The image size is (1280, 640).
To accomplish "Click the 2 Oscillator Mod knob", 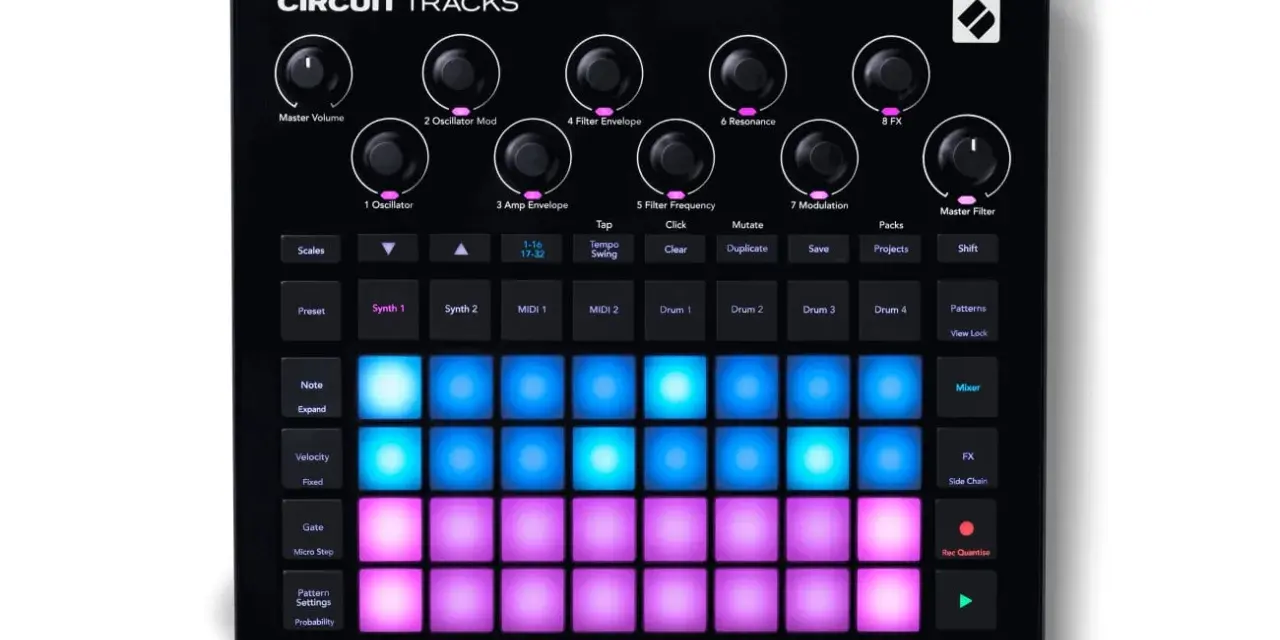I will click(x=461, y=72).
